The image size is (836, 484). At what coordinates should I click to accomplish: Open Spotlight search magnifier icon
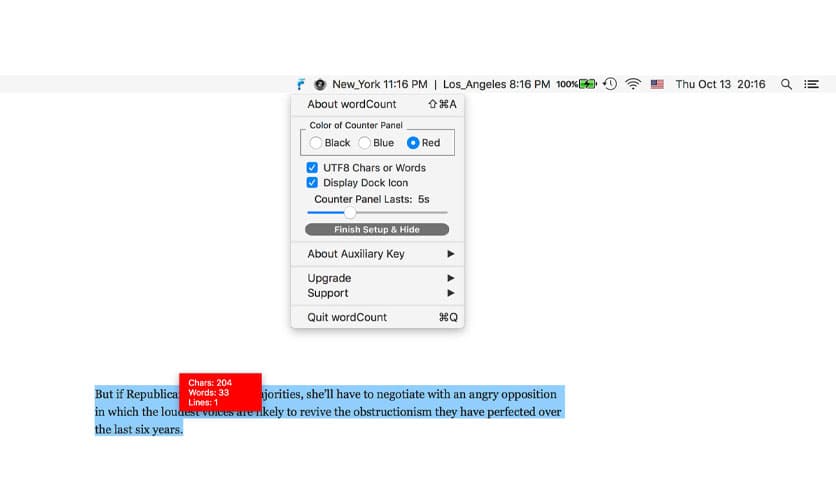pos(787,85)
